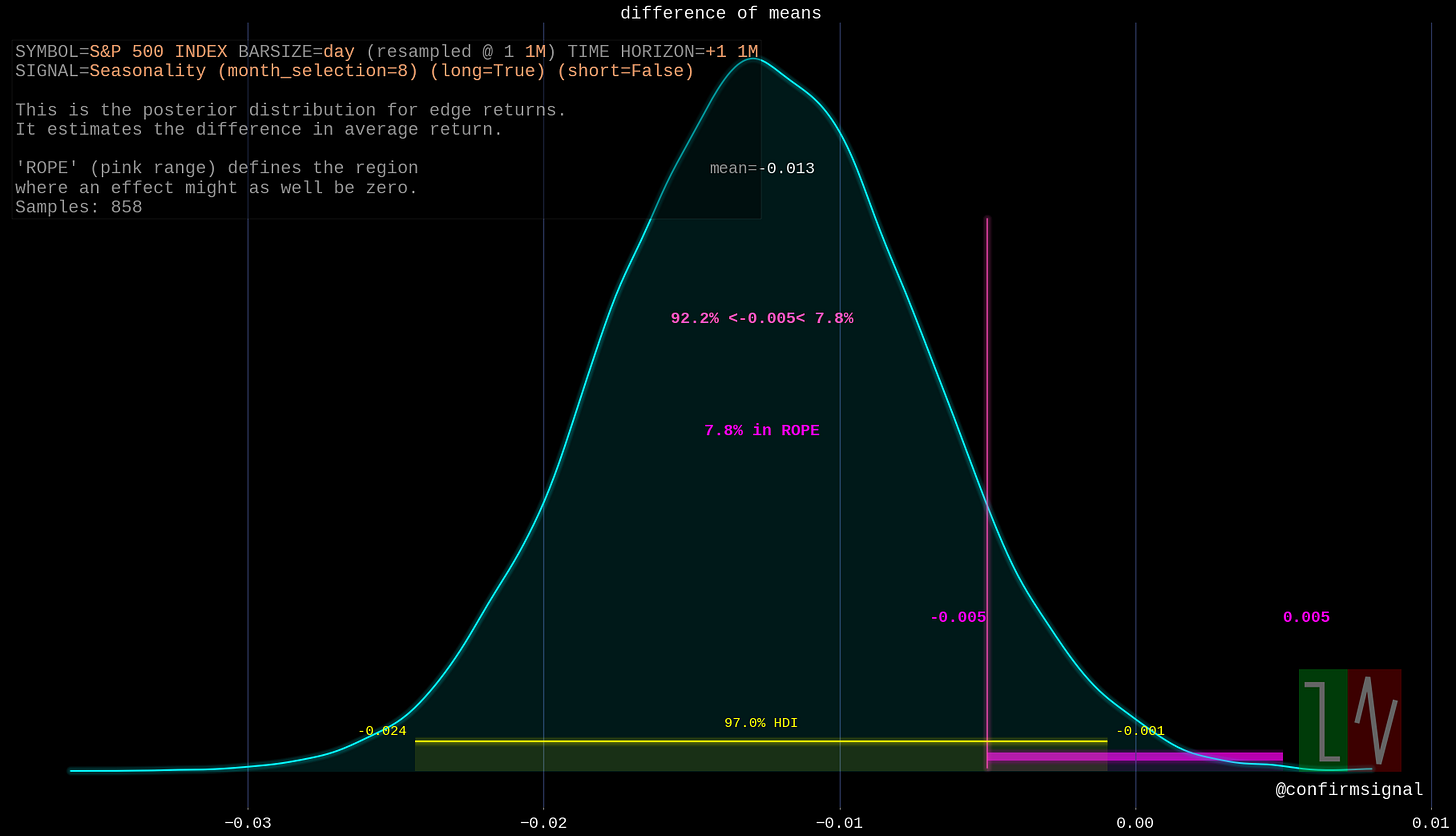1456x836 pixels.
Task: Click the red zigzag logo half
Action: pos(1375,720)
